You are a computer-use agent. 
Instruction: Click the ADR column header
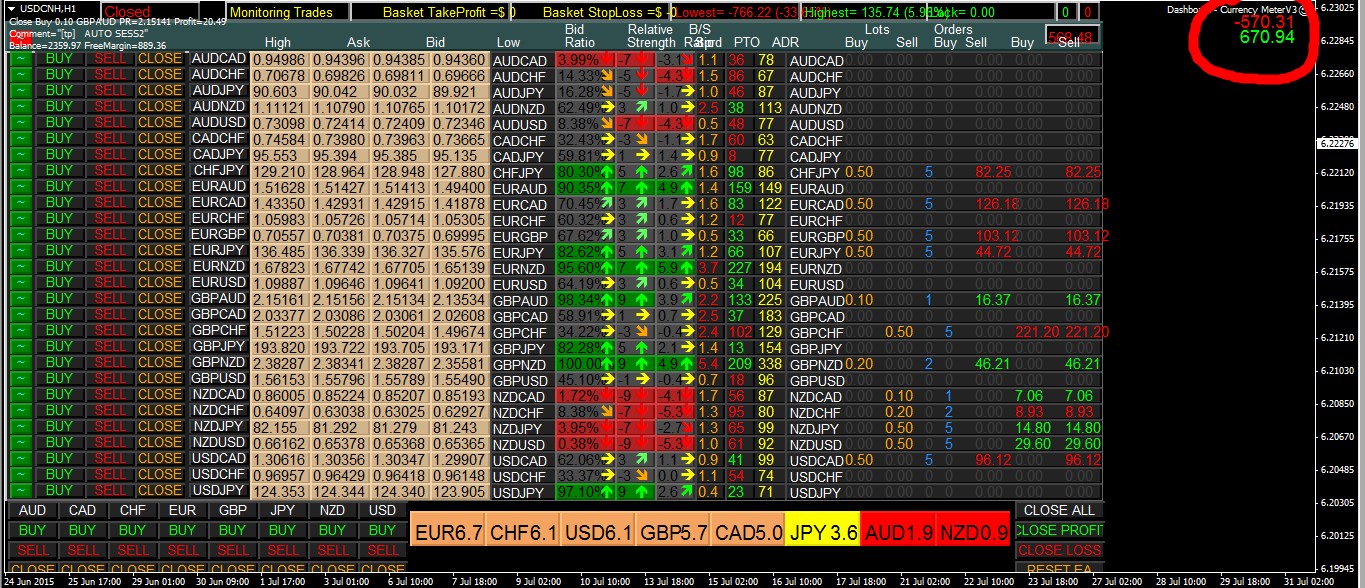(x=786, y=43)
